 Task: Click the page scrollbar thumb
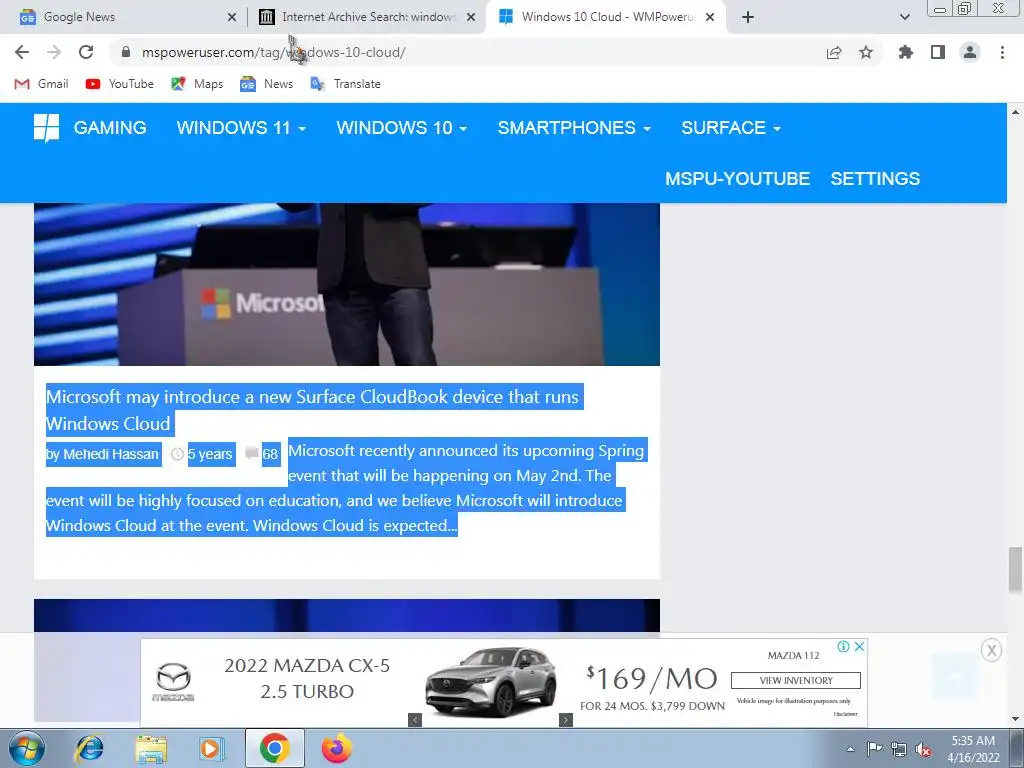(1015, 568)
